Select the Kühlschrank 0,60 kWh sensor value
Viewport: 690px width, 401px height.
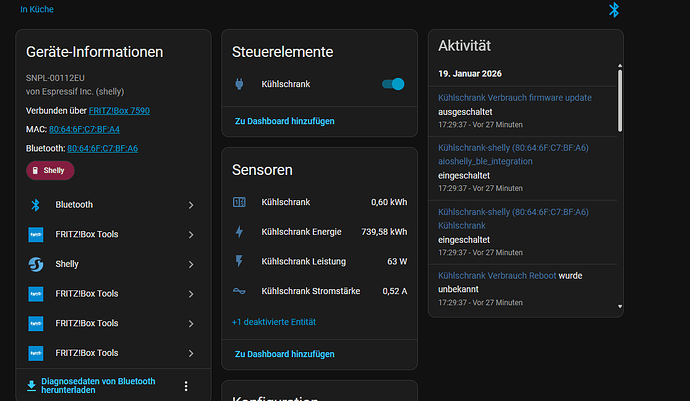point(389,202)
